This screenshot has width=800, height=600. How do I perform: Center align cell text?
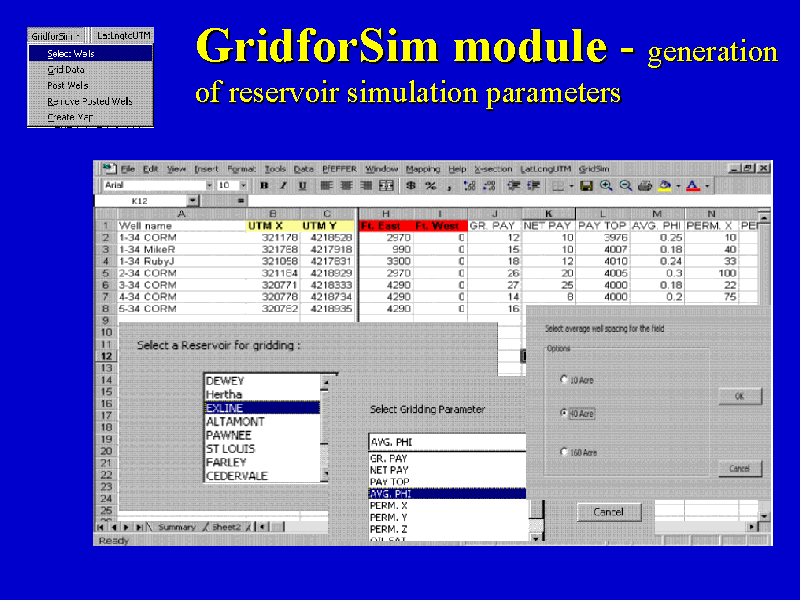coord(346,186)
